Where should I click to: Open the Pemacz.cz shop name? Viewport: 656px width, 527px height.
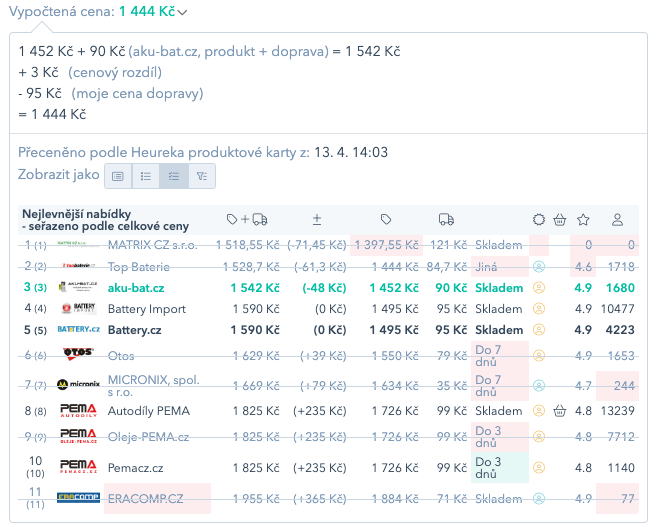pos(136,468)
